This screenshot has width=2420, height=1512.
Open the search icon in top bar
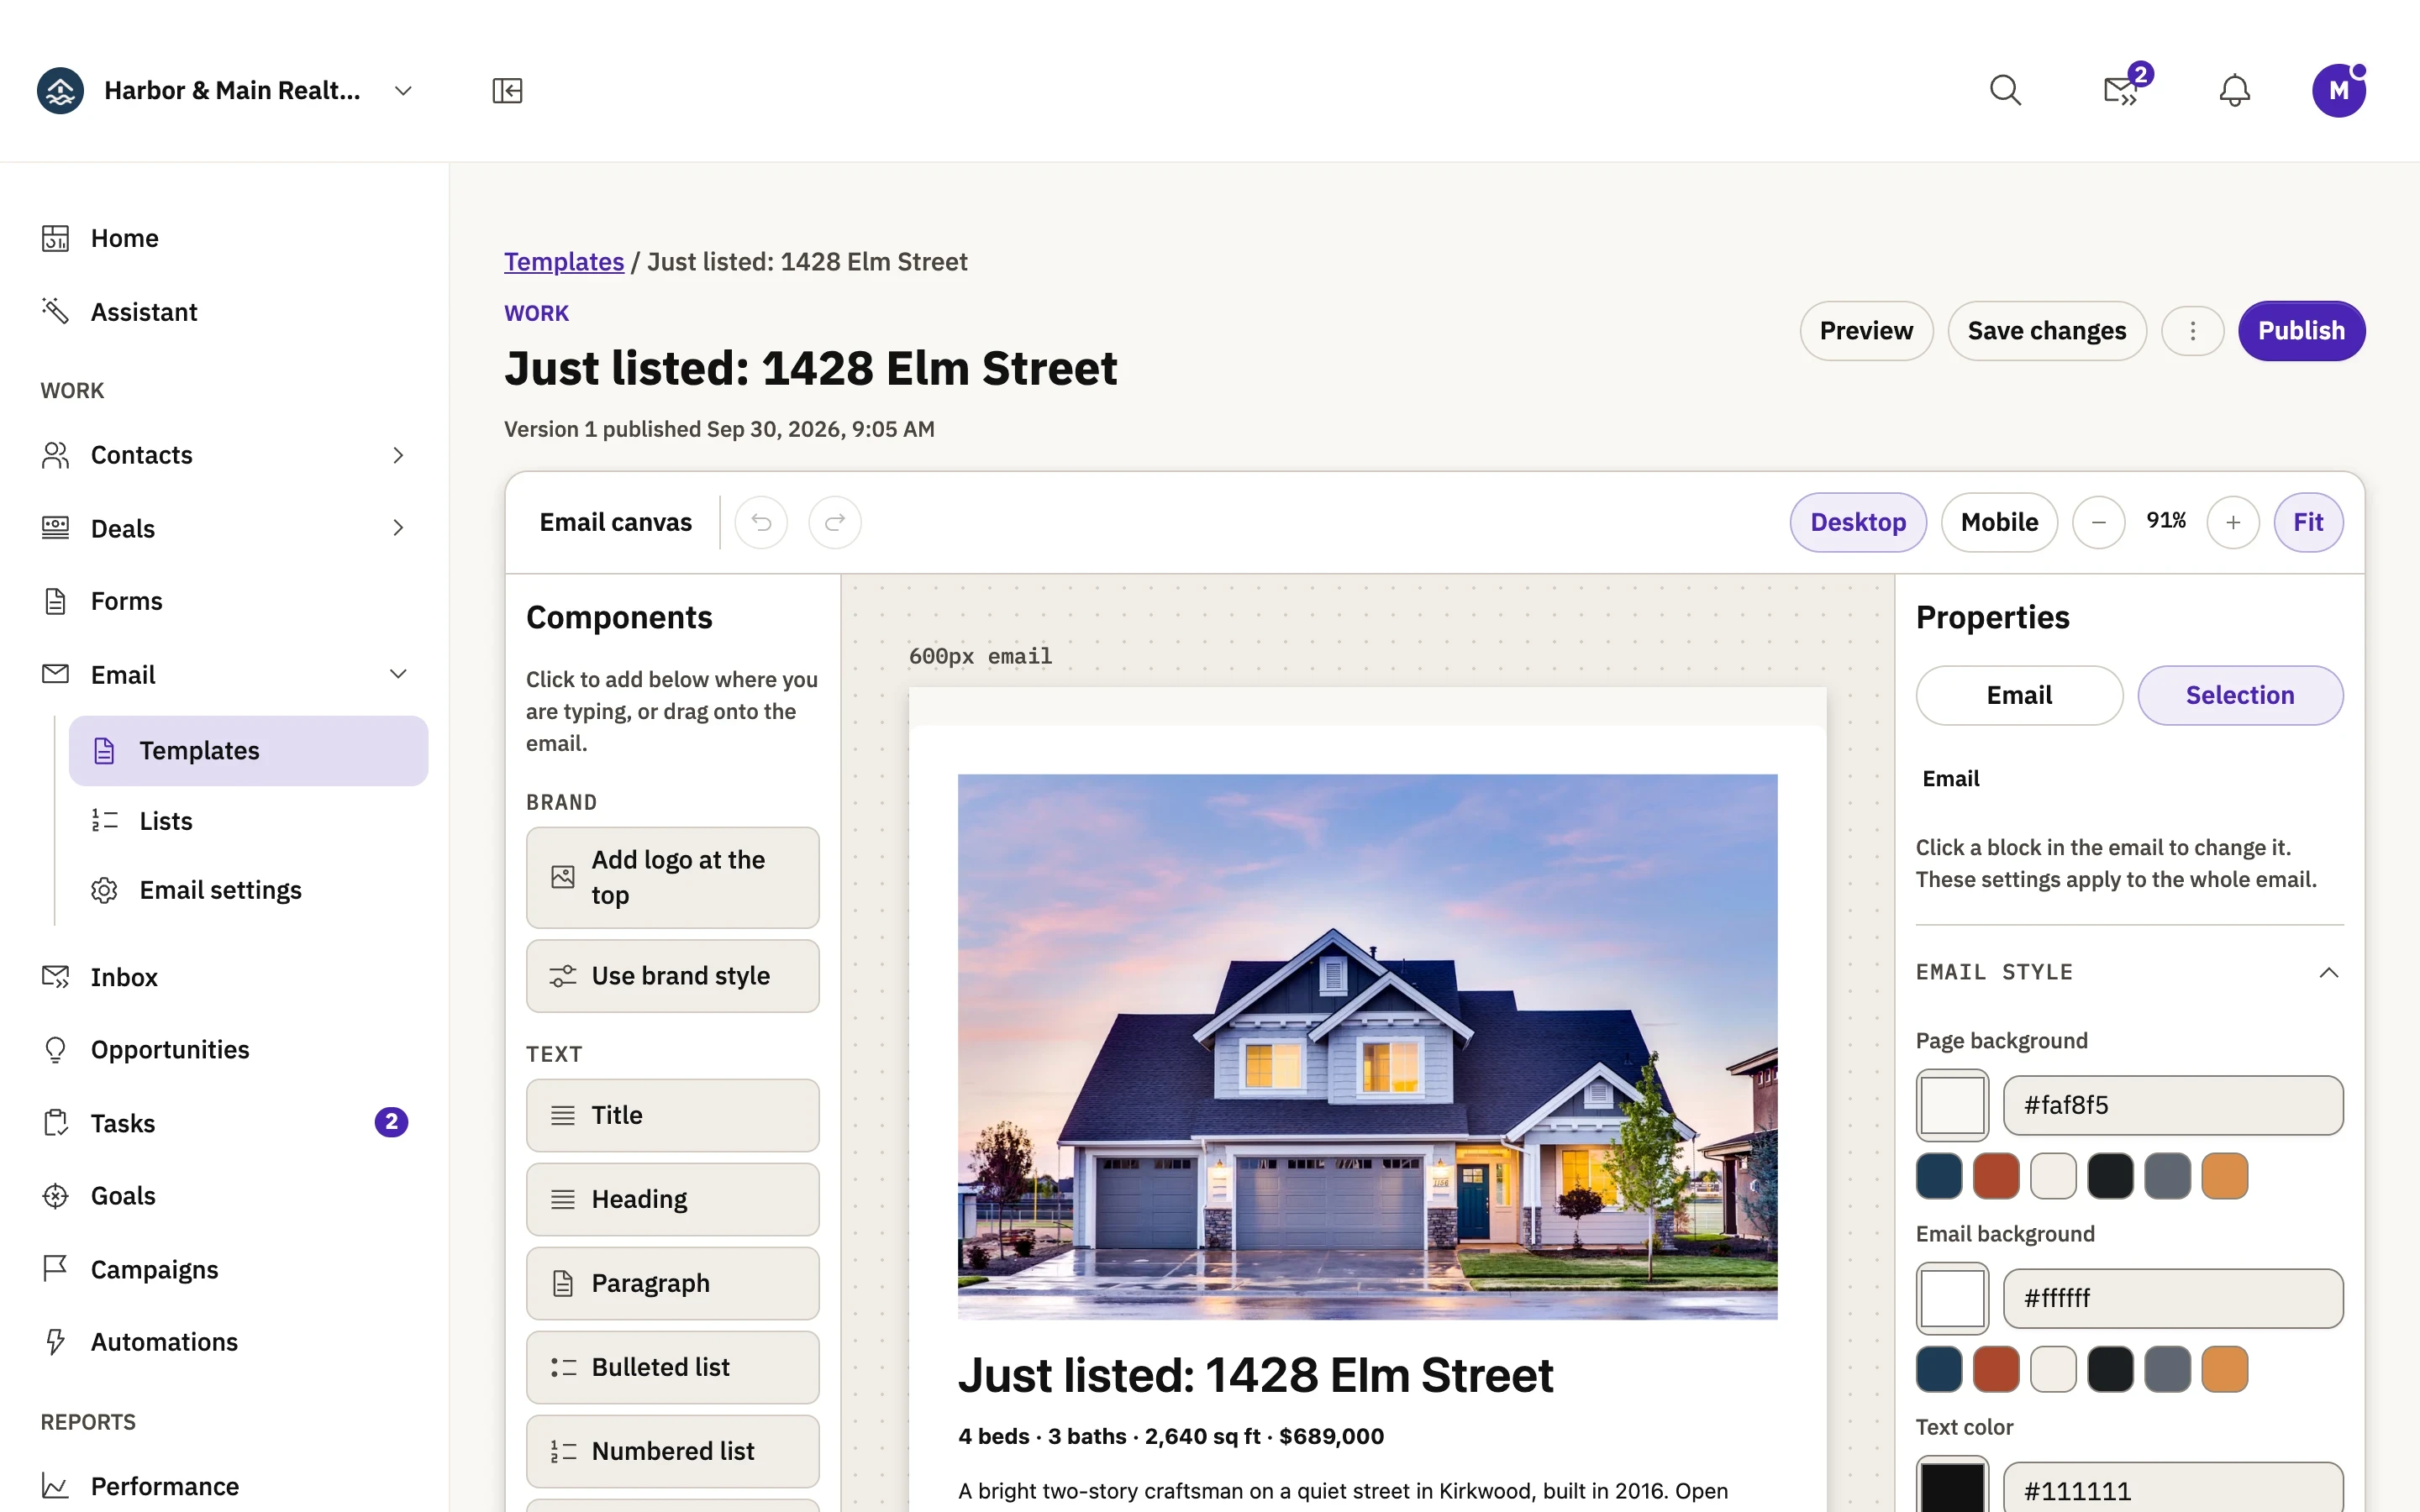(x=2005, y=90)
